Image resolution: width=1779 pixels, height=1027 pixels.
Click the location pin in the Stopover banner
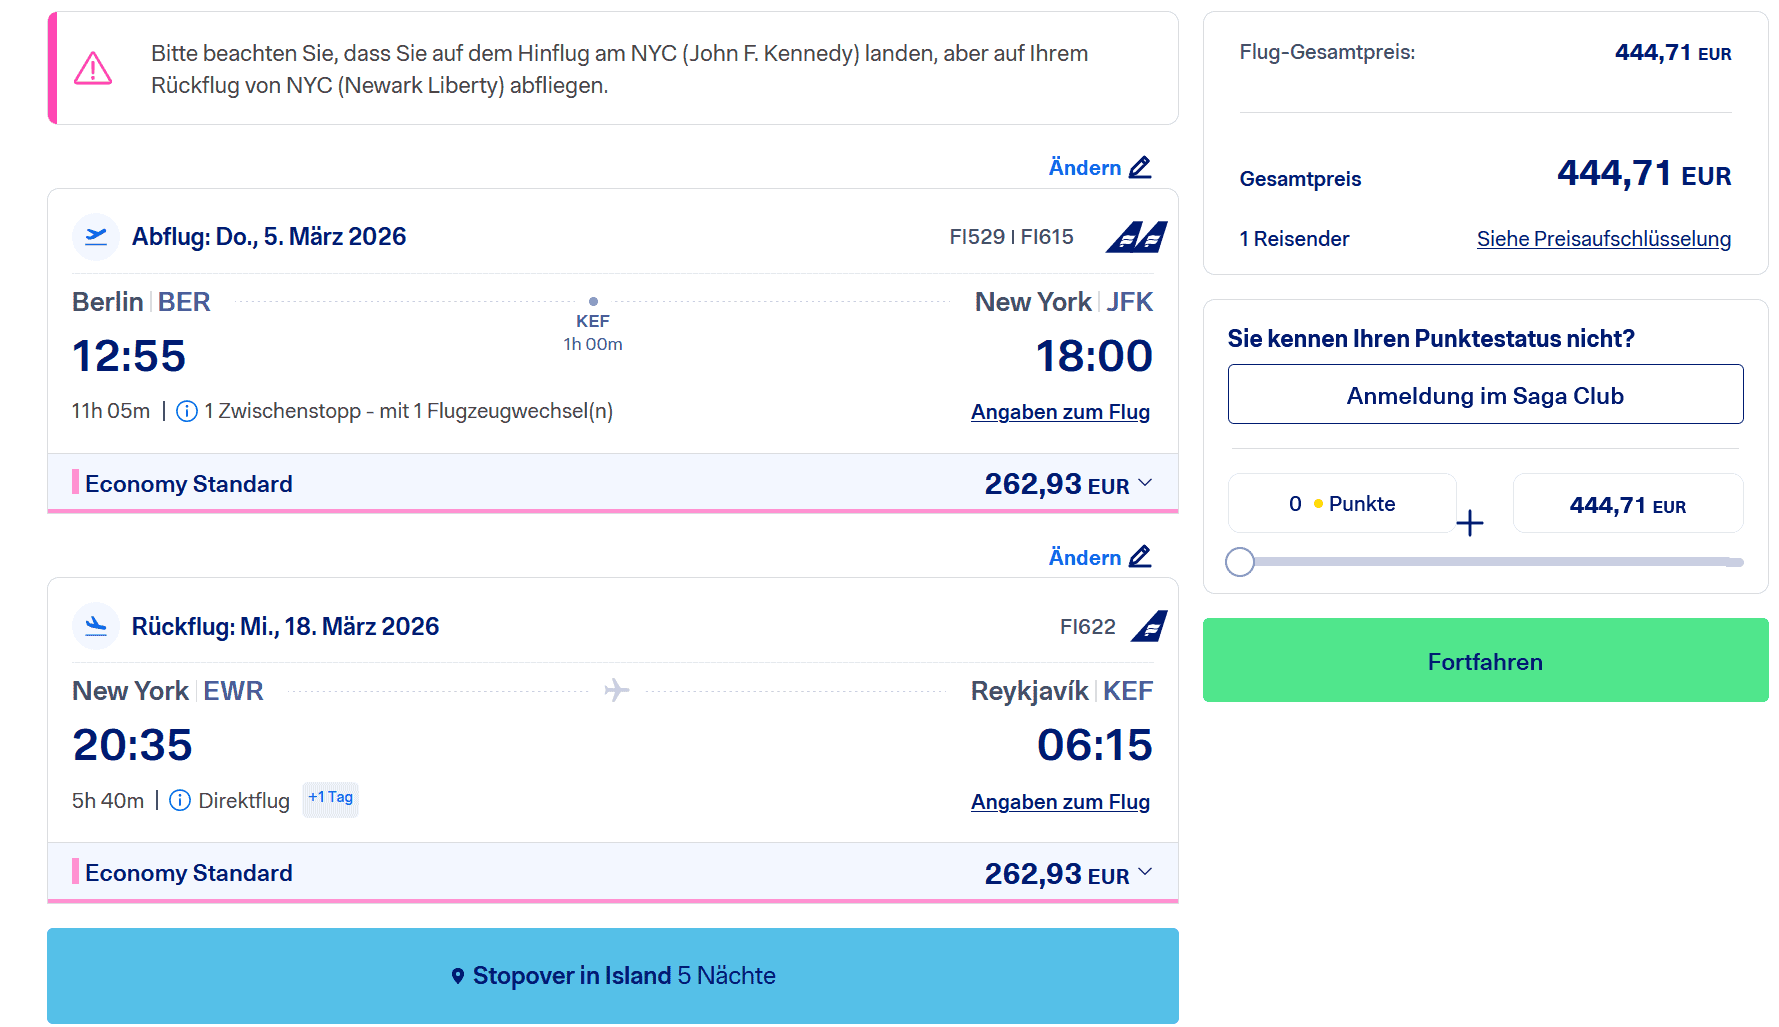[x=458, y=976]
